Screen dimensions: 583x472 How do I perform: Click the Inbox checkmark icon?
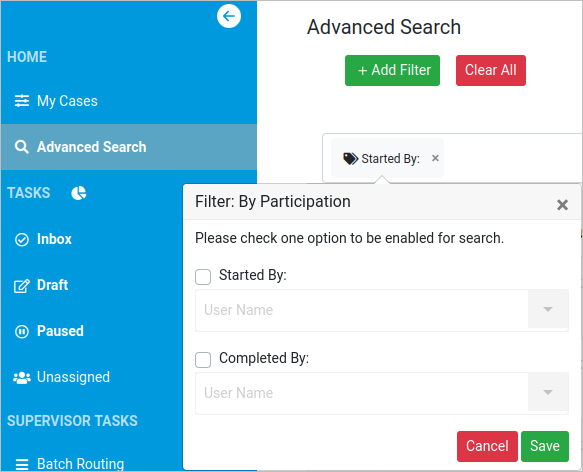[x=22, y=240]
